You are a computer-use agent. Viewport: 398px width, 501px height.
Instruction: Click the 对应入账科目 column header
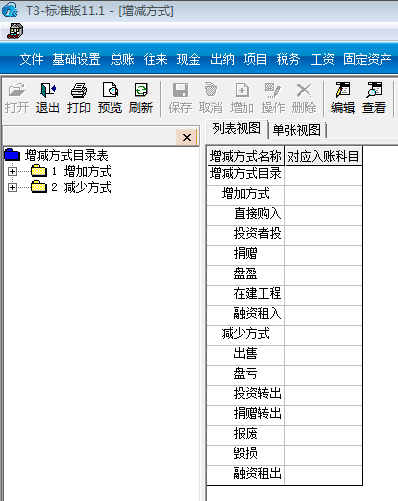pos(323,156)
